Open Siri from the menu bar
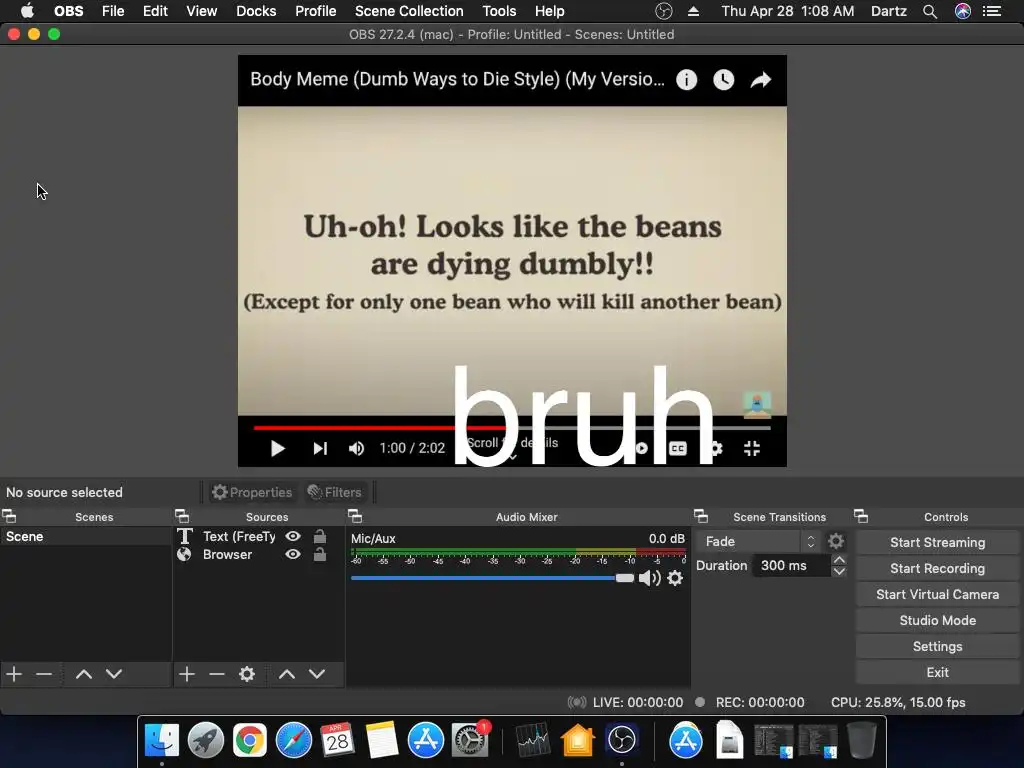Image resolution: width=1024 pixels, height=768 pixels. (963, 11)
